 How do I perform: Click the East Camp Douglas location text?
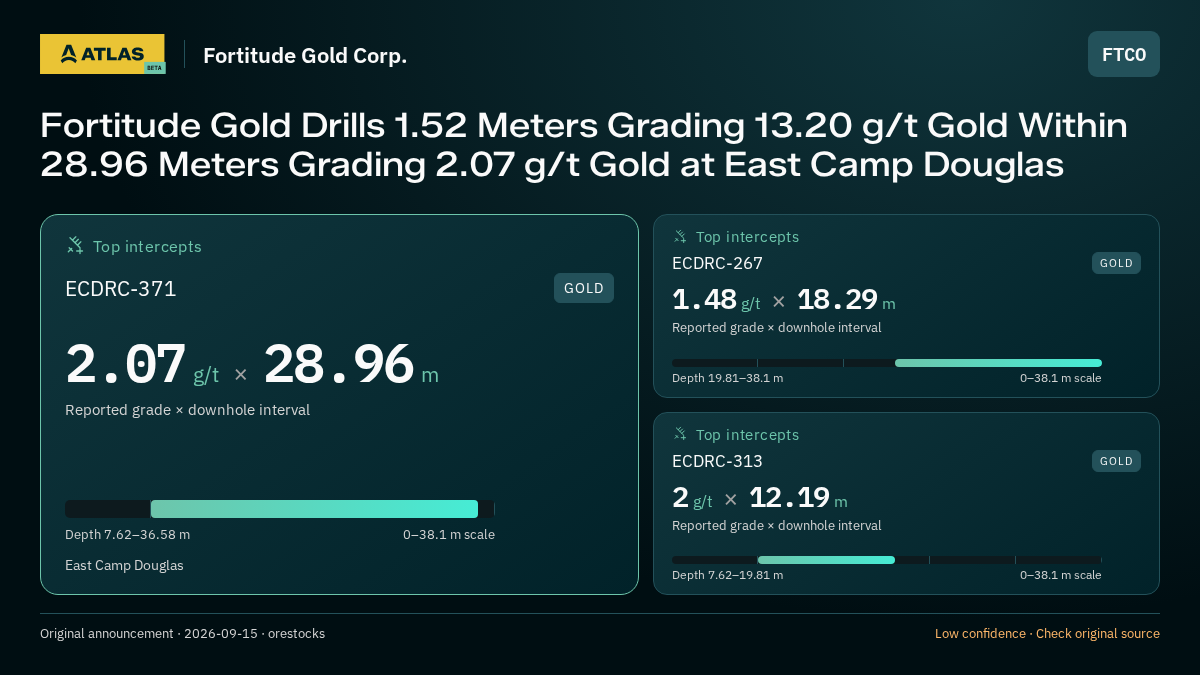(x=124, y=565)
